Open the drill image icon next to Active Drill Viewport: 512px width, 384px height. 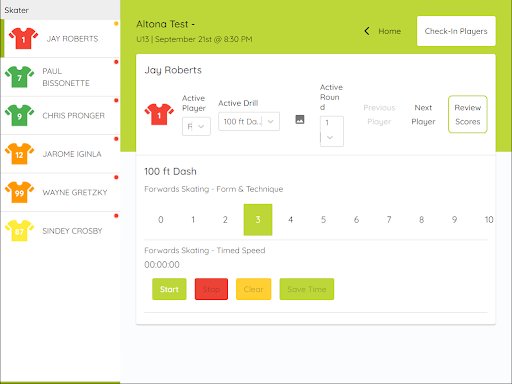(x=300, y=119)
